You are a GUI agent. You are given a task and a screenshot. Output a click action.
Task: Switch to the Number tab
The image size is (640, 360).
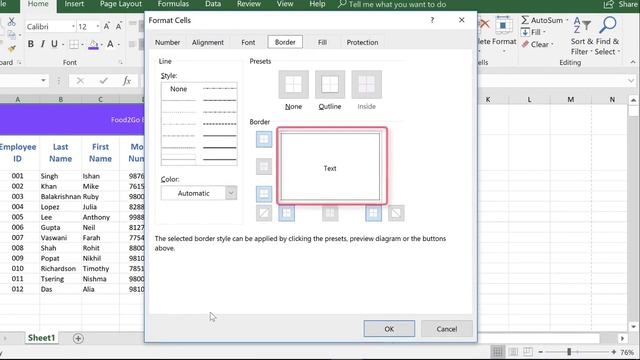click(167, 42)
